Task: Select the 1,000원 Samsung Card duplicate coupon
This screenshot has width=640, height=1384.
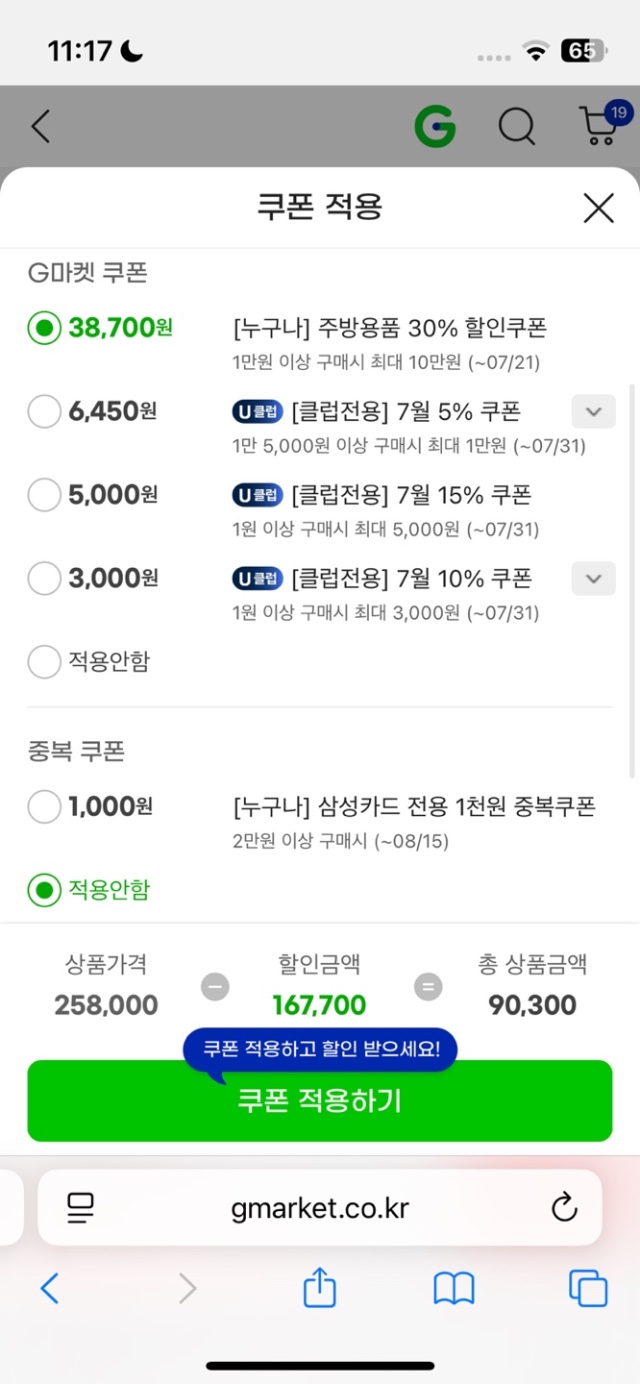Action: pos(45,806)
